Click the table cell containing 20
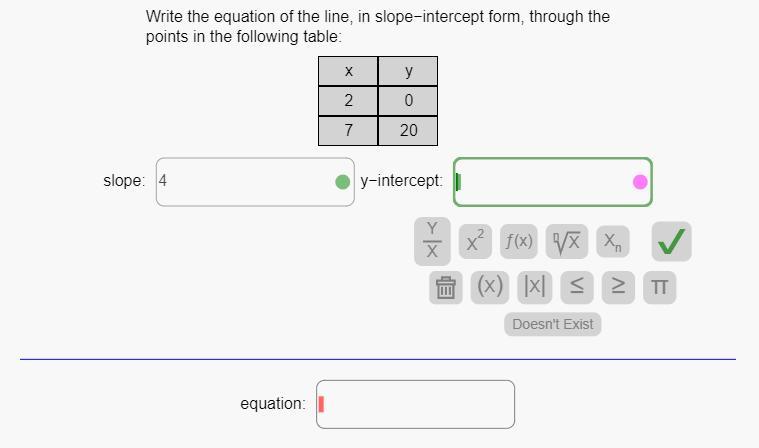 408,131
